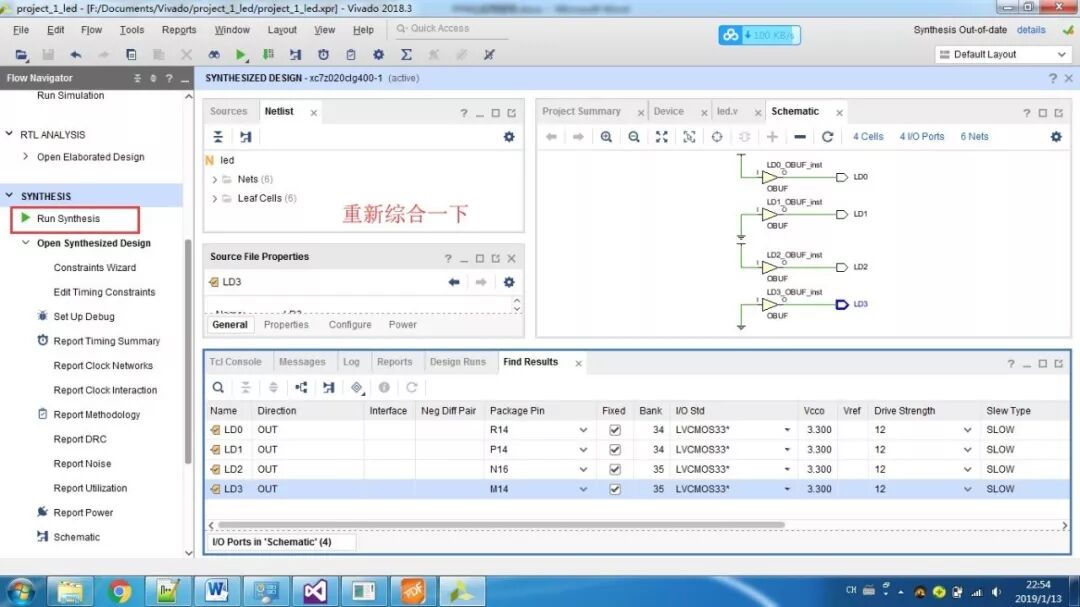Screen dimensions: 1080x607
Task: Click Collapse All icon in Netlist panel
Action: (x=218, y=136)
